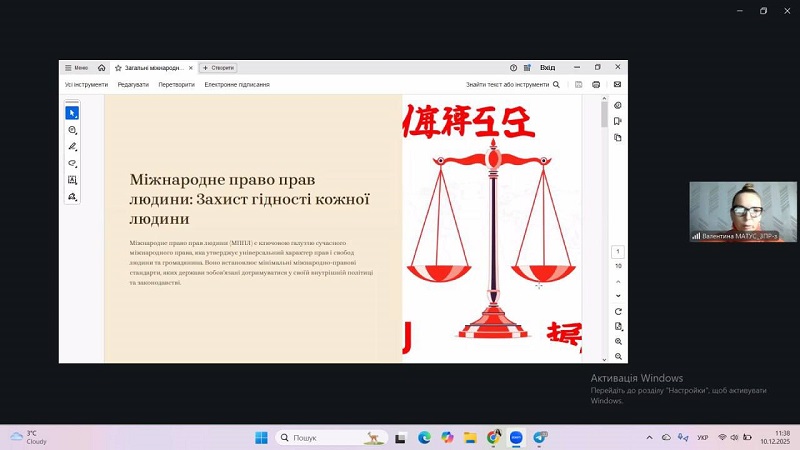Star the open document tab

[118, 68]
